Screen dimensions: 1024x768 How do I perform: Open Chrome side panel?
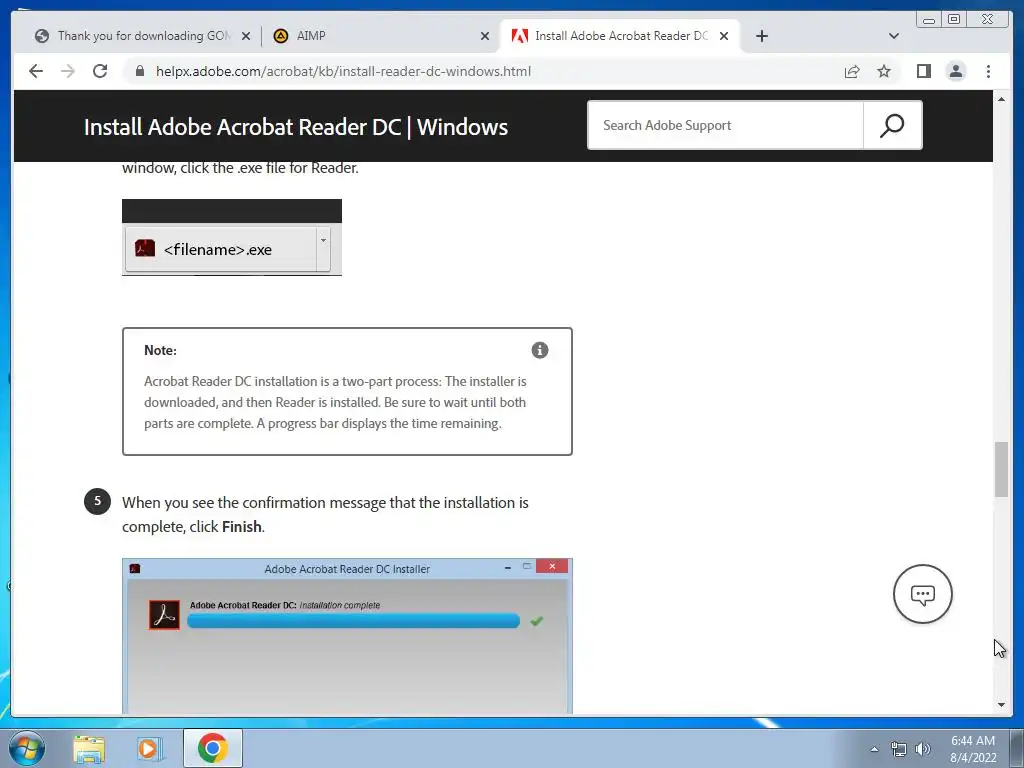[923, 71]
